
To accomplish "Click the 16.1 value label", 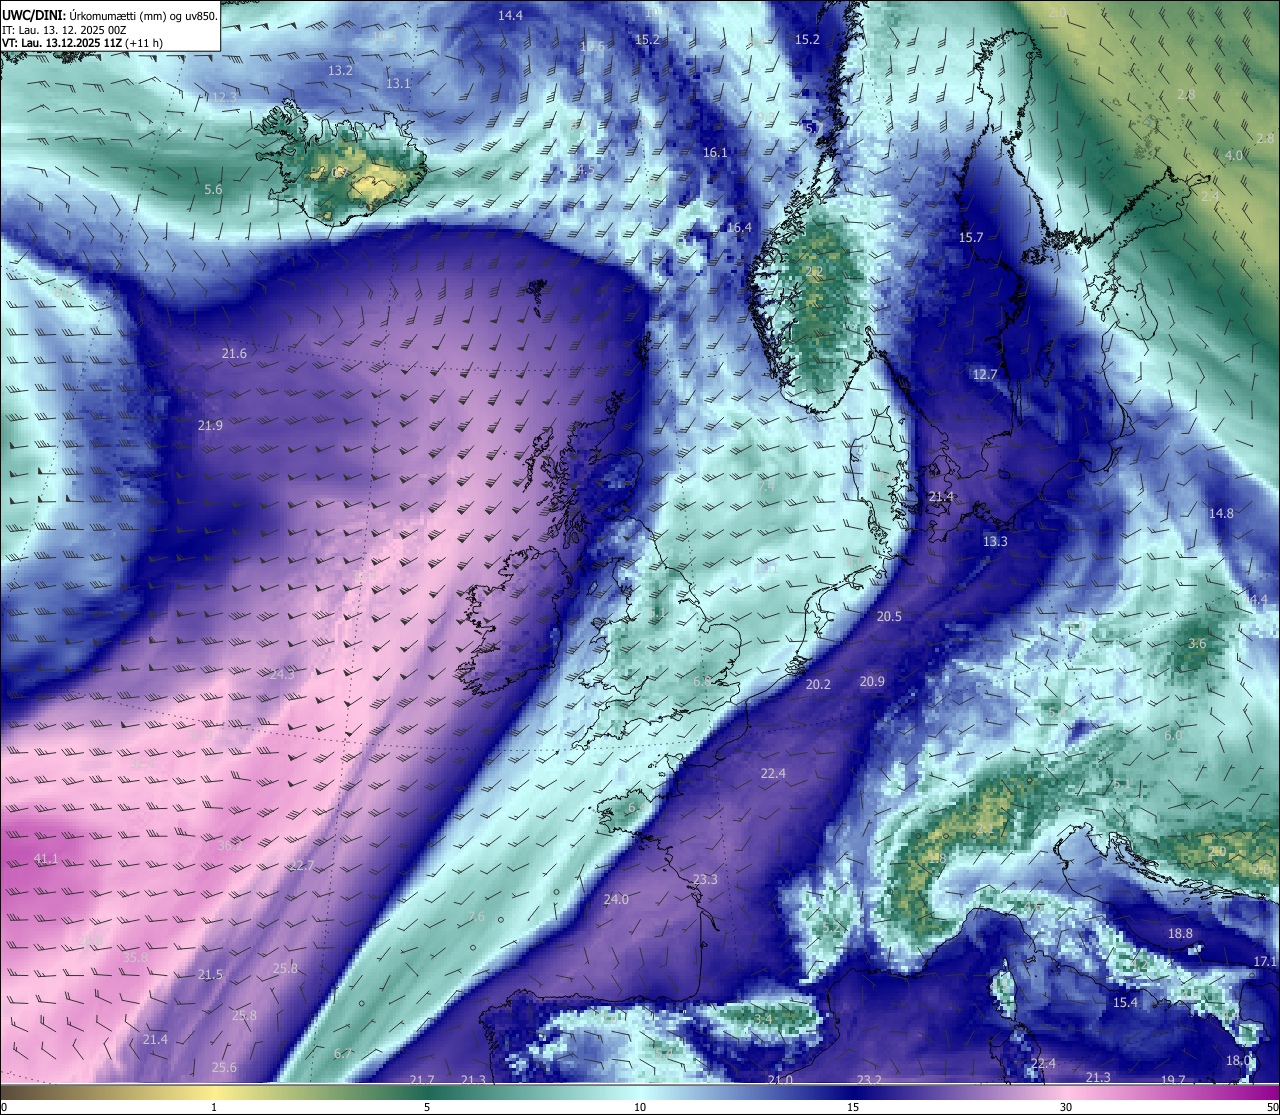I will pos(715,153).
